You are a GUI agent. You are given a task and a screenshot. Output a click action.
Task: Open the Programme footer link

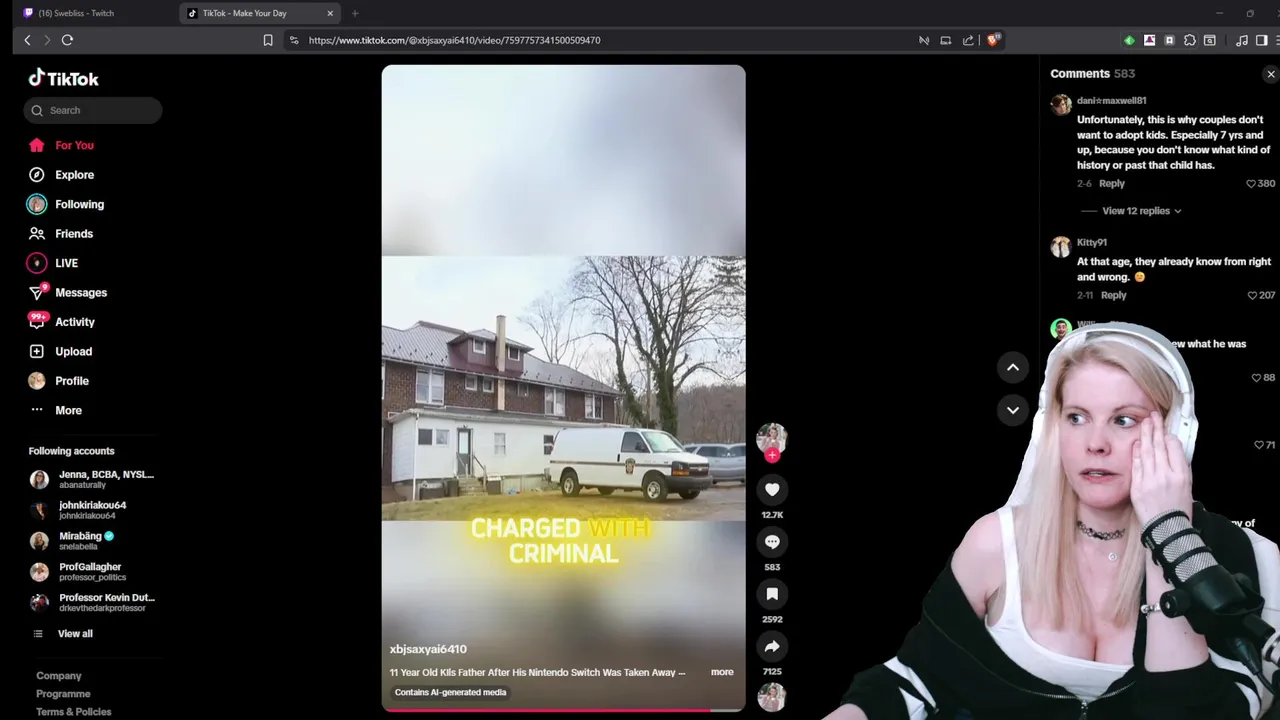63,694
